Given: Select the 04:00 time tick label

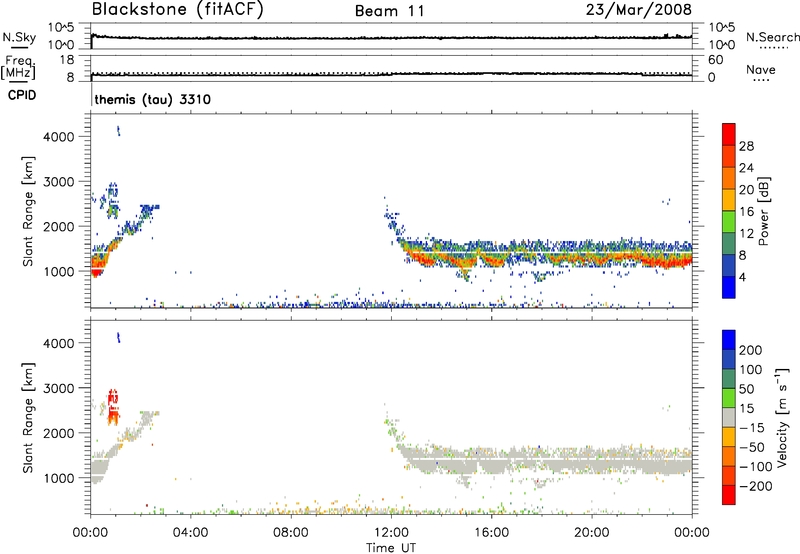Looking at the screenshot, I should (190, 533).
